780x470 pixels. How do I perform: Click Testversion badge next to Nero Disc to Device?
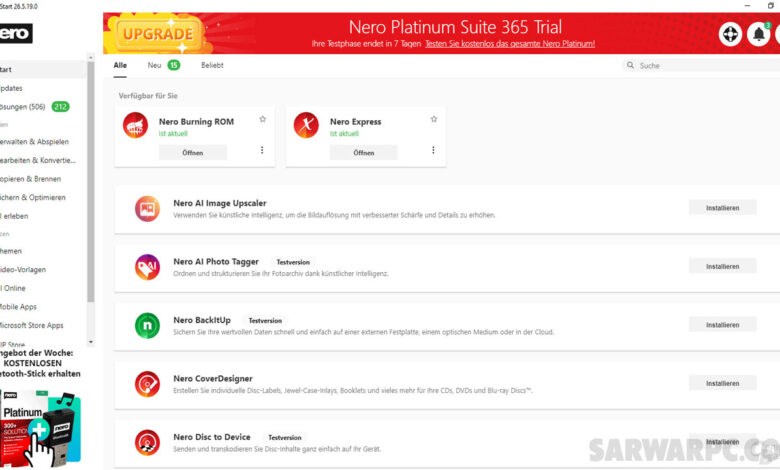click(285, 438)
